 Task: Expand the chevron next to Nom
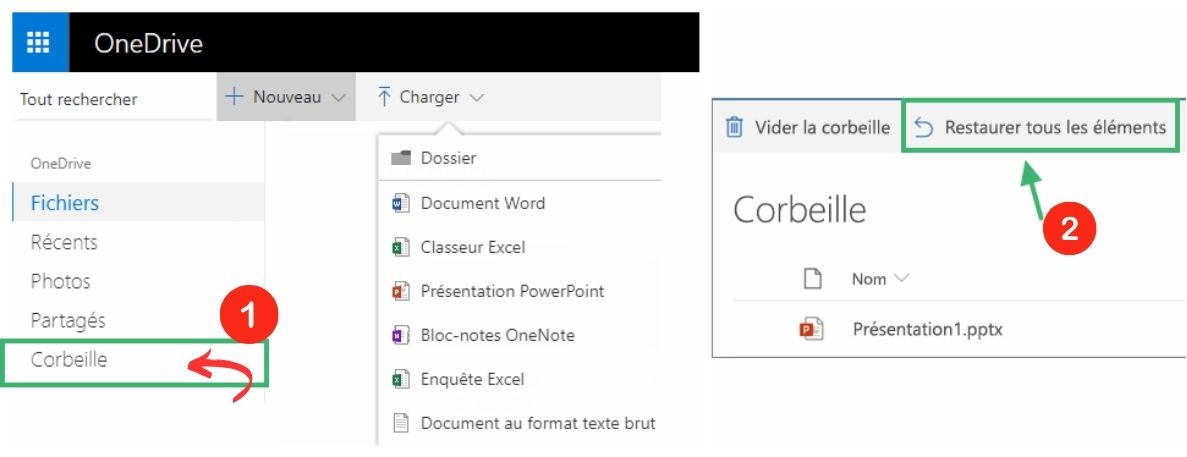[x=901, y=278]
